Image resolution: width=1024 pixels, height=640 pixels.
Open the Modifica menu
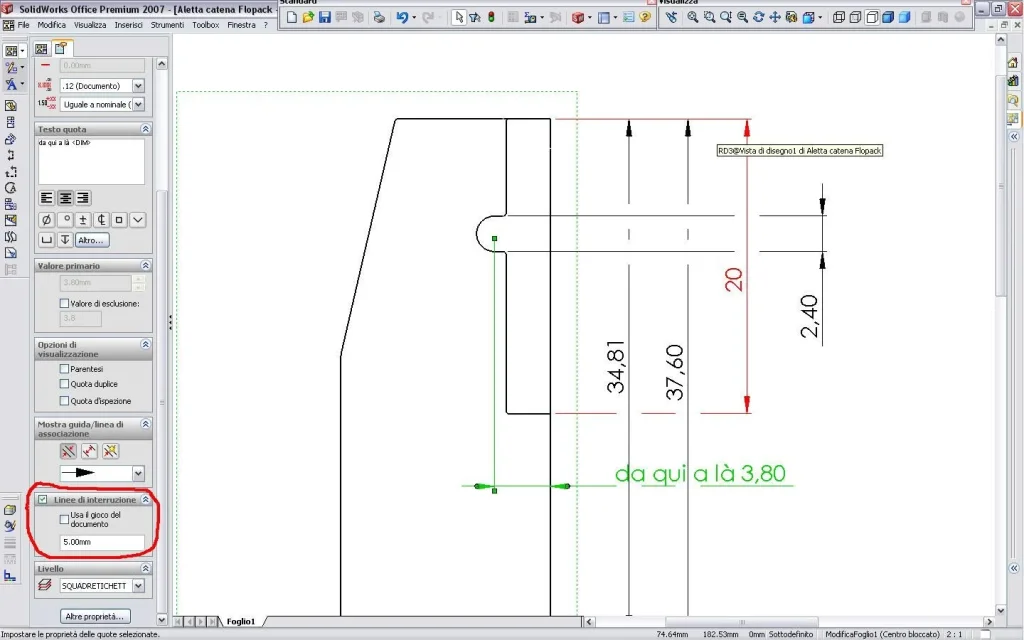[52, 25]
